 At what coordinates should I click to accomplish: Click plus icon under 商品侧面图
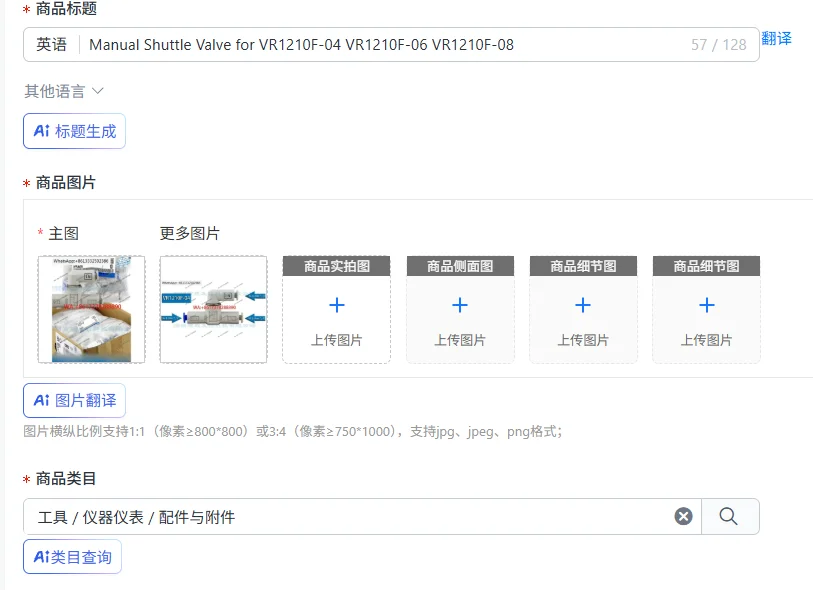tap(460, 305)
